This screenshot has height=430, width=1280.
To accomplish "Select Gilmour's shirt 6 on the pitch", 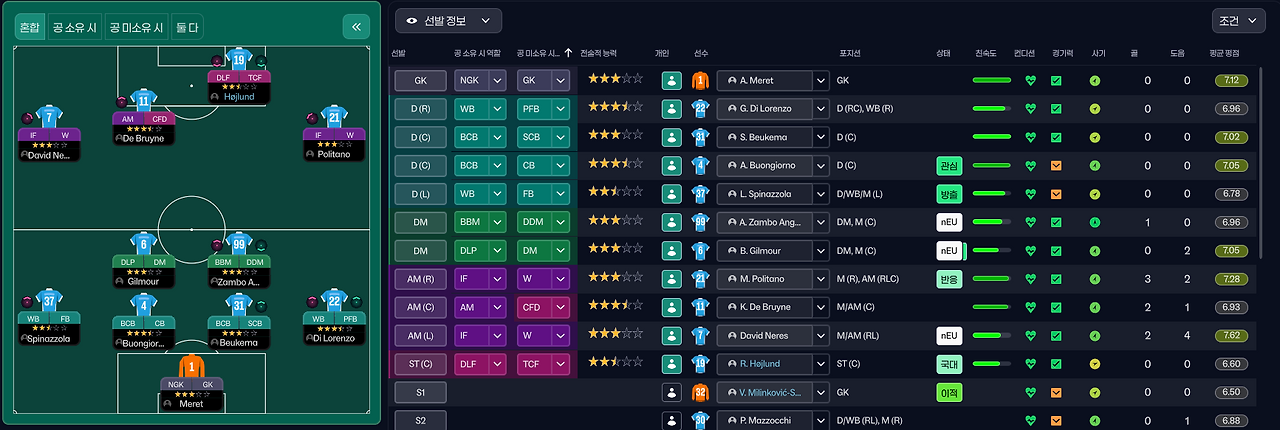I will 144,243.
